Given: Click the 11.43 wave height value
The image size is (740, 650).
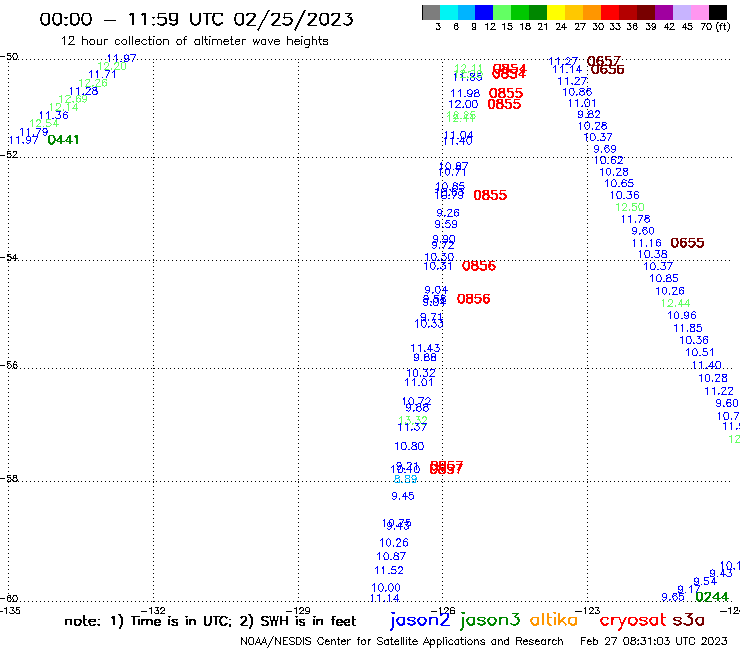Looking at the screenshot, I should point(425,348).
